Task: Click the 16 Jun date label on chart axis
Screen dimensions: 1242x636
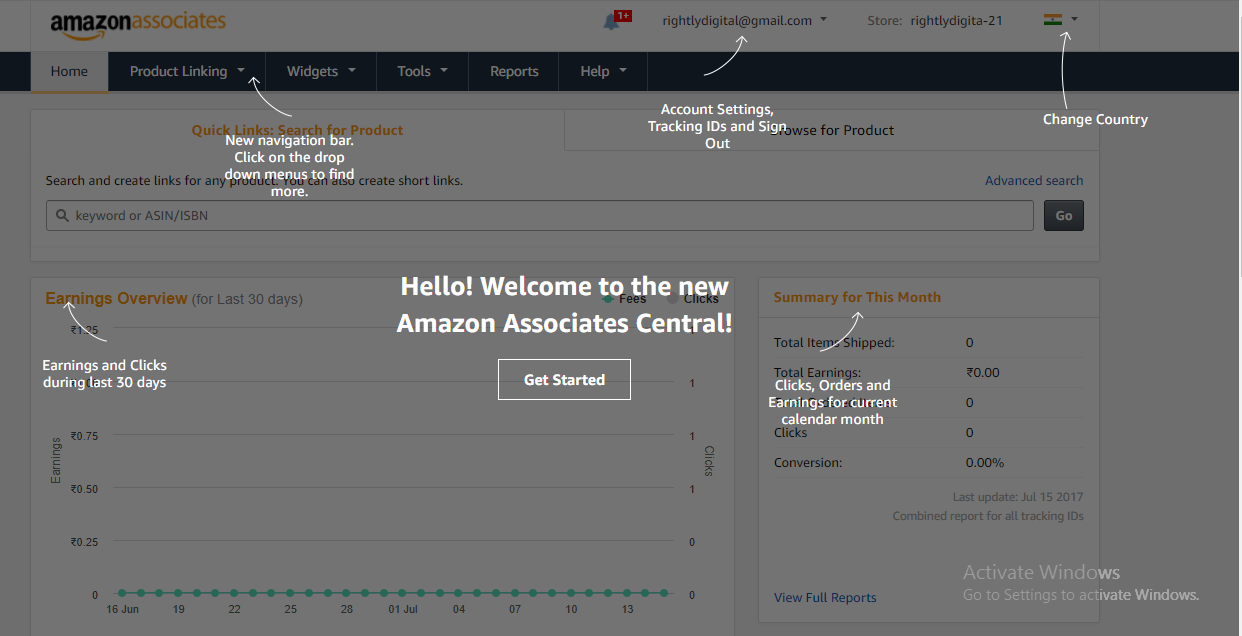Action: [x=122, y=609]
